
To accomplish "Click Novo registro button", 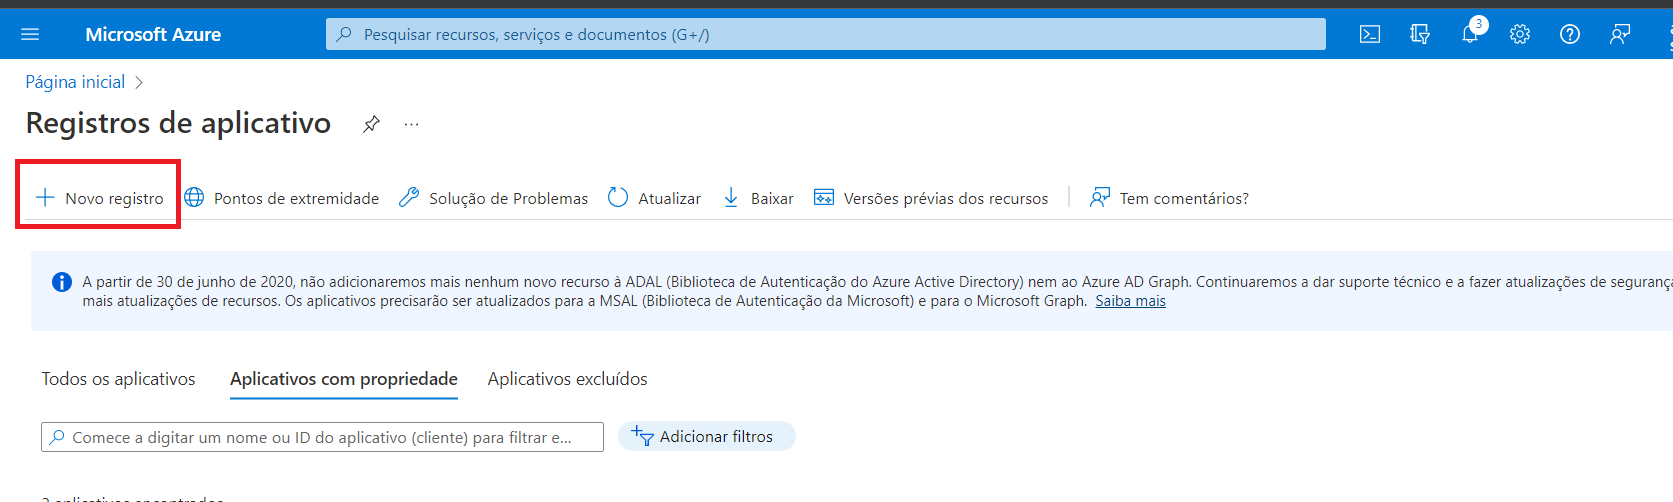I will (100, 198).
